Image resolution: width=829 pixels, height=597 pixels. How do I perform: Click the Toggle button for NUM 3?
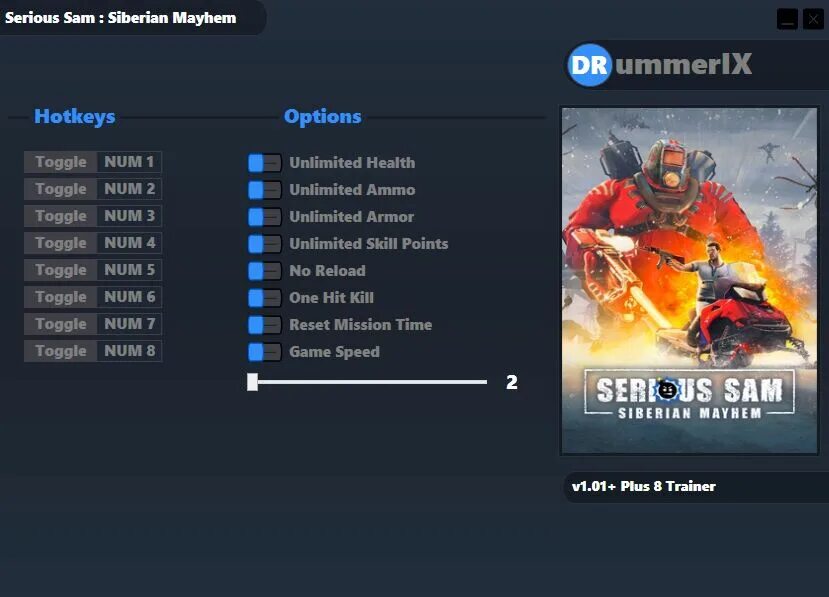pyautogui.click(x=60, y=216)
